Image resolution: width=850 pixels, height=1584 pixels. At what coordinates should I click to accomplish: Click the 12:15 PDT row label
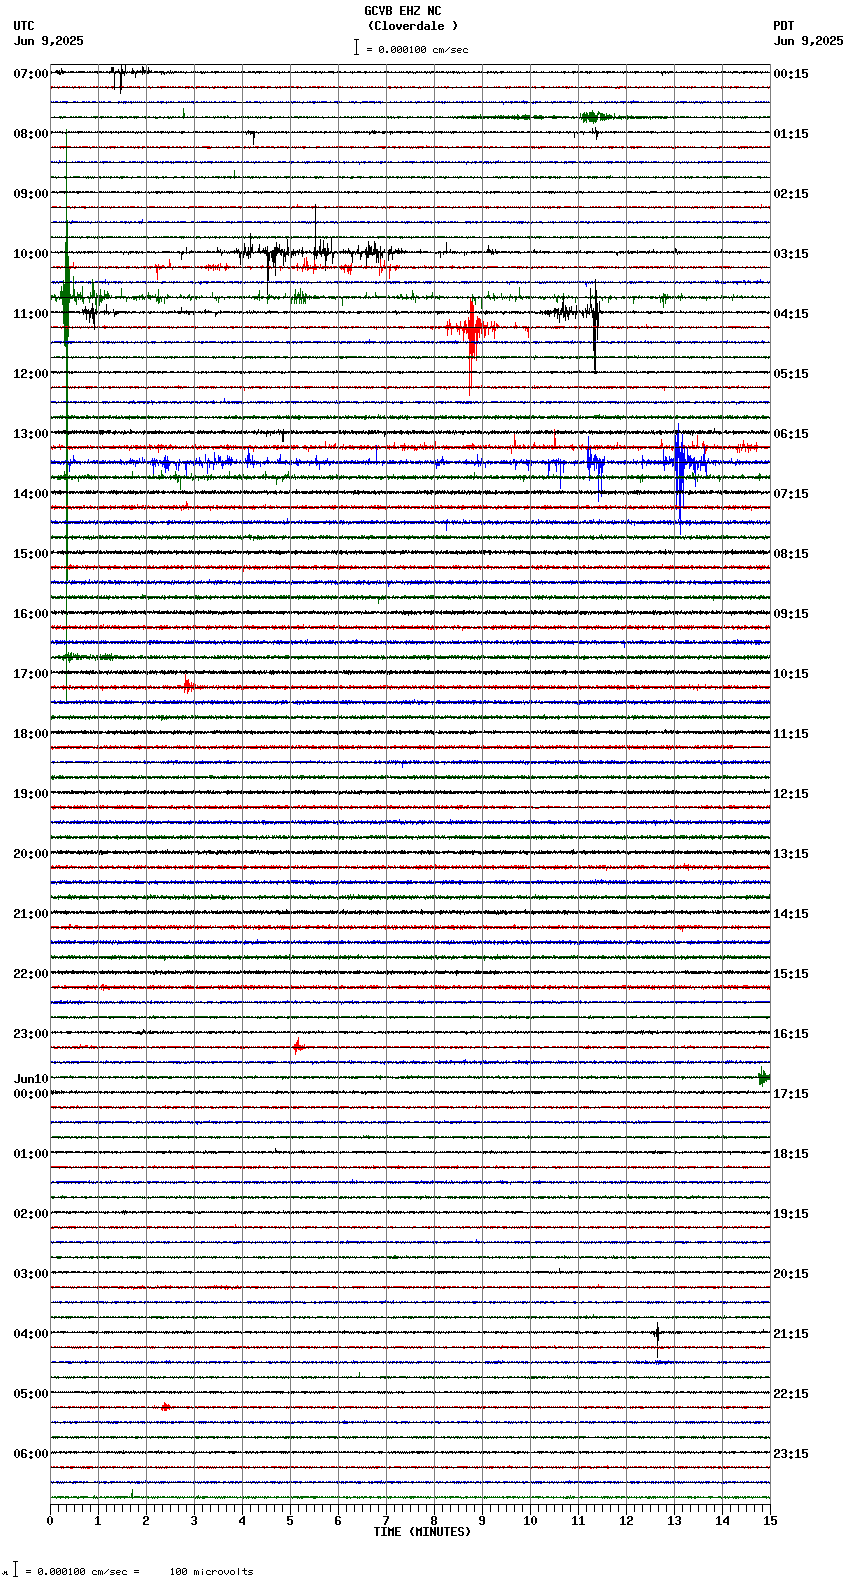(x=791, y=794)
